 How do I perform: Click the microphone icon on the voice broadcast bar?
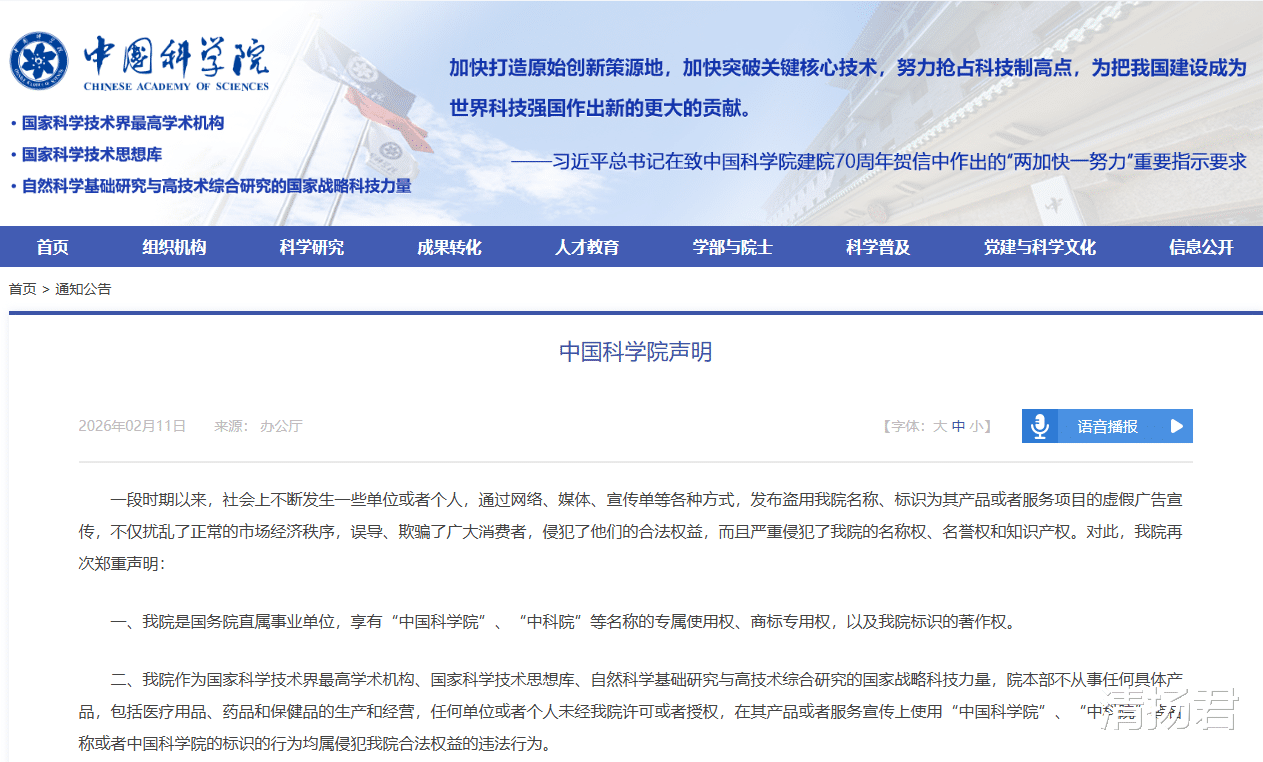[1040, 426]
